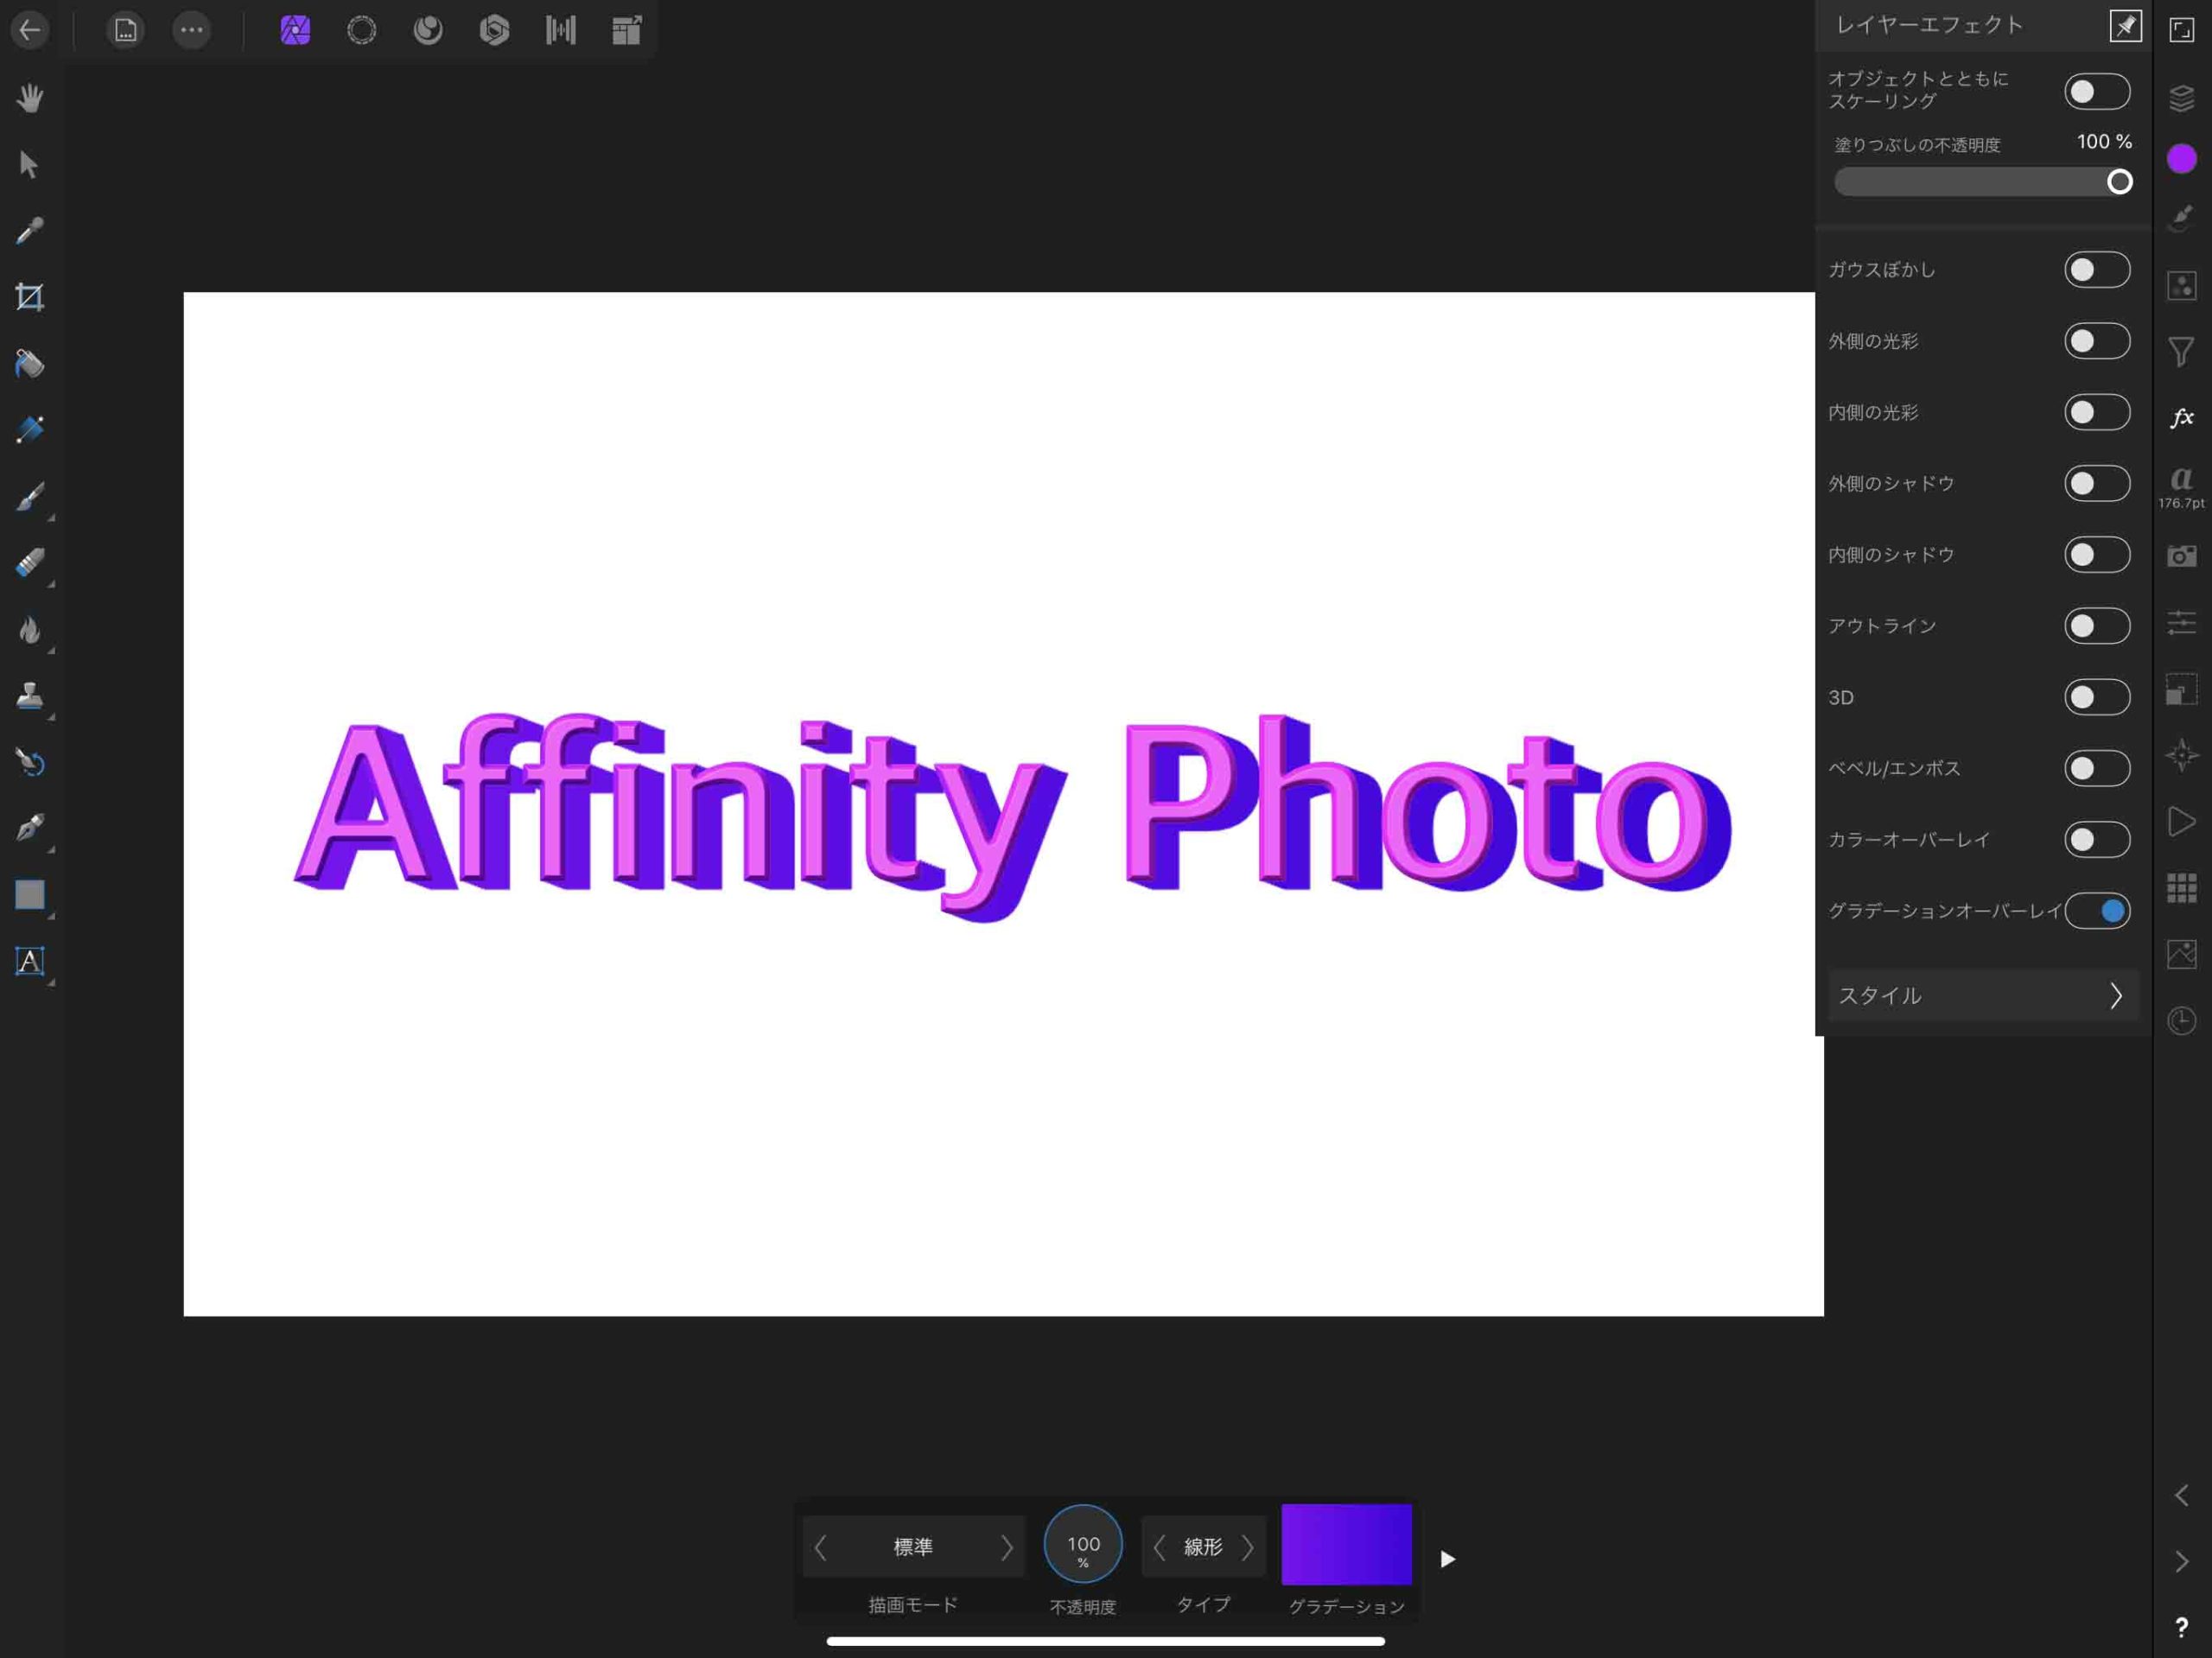
Task: Select the Undo Brush tool
Action: [x=30, y=763]
